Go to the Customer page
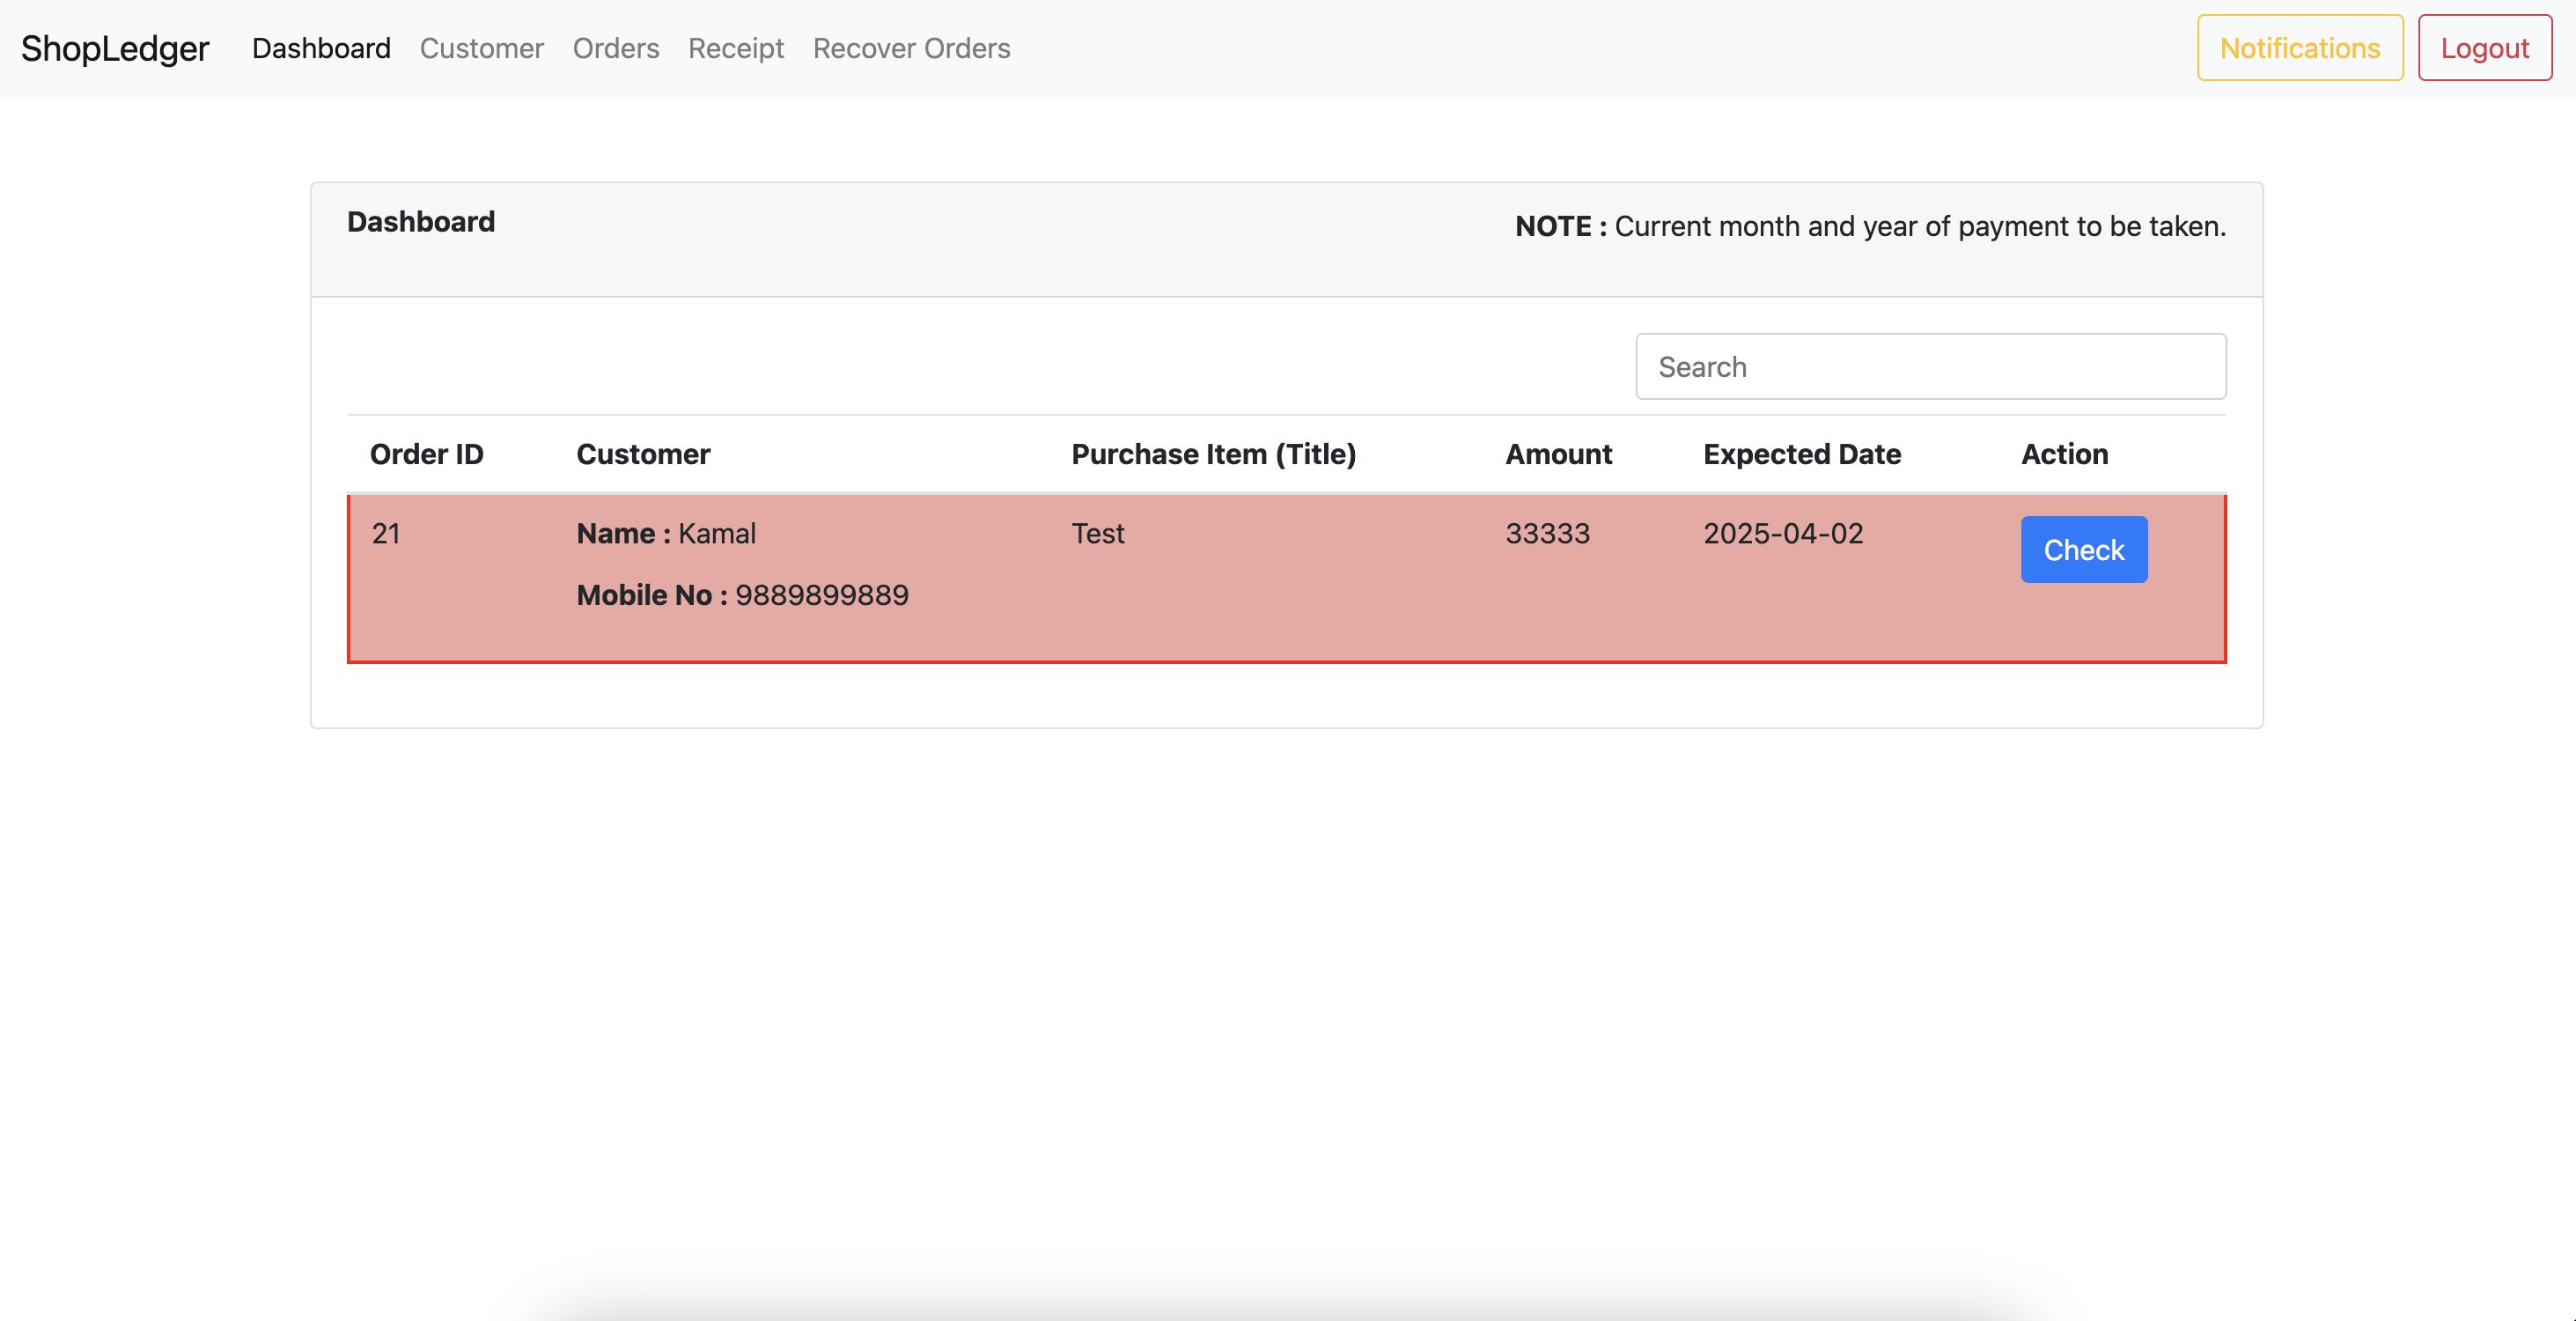Image resolution: width=2576 pixels, height=1321 pixels. point(481,48)
